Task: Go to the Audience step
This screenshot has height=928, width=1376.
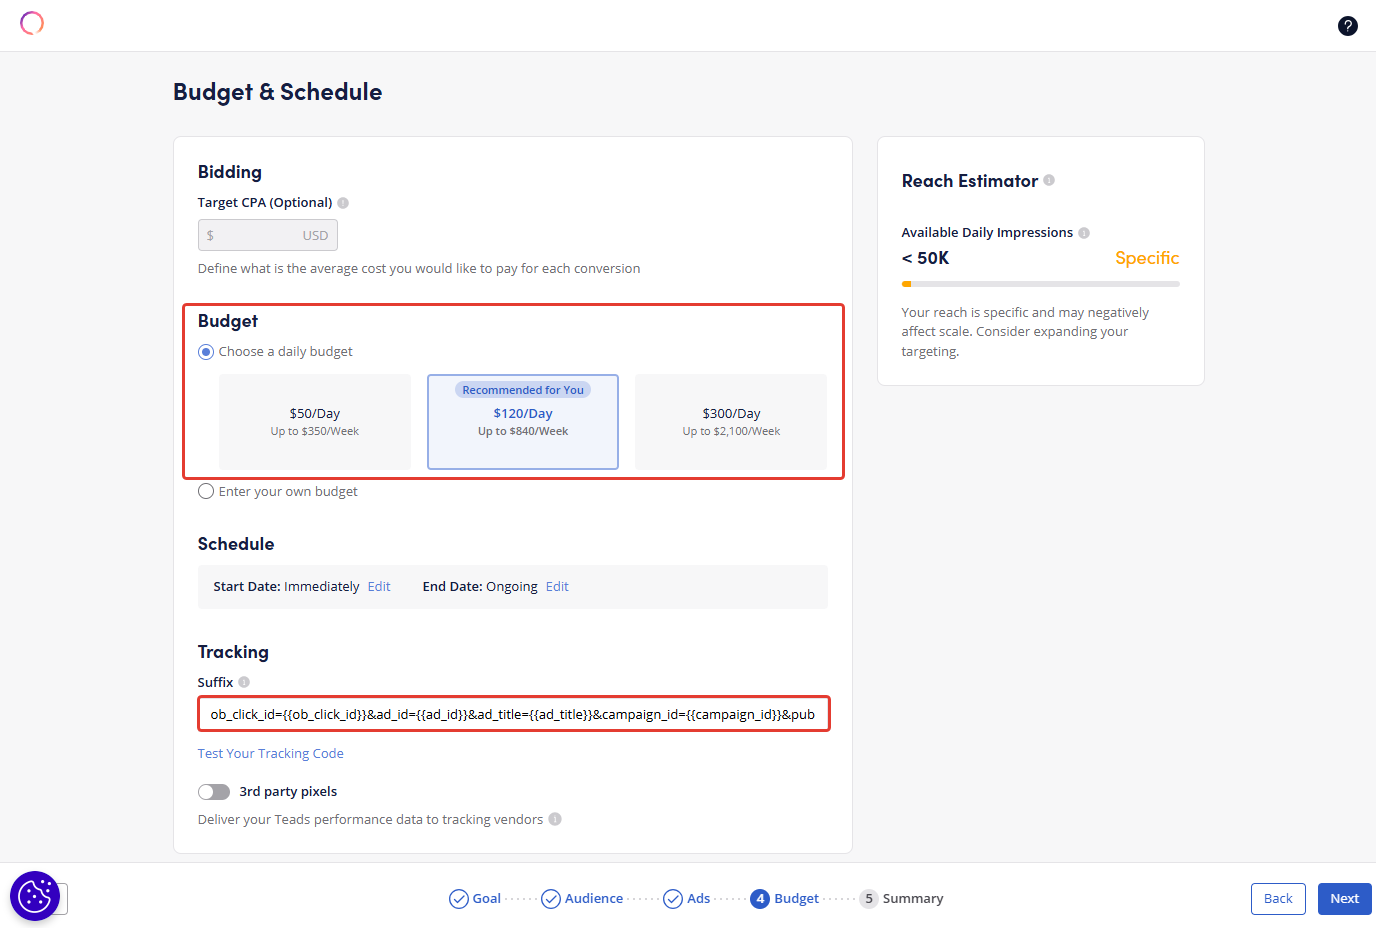Action: (582, 898)
